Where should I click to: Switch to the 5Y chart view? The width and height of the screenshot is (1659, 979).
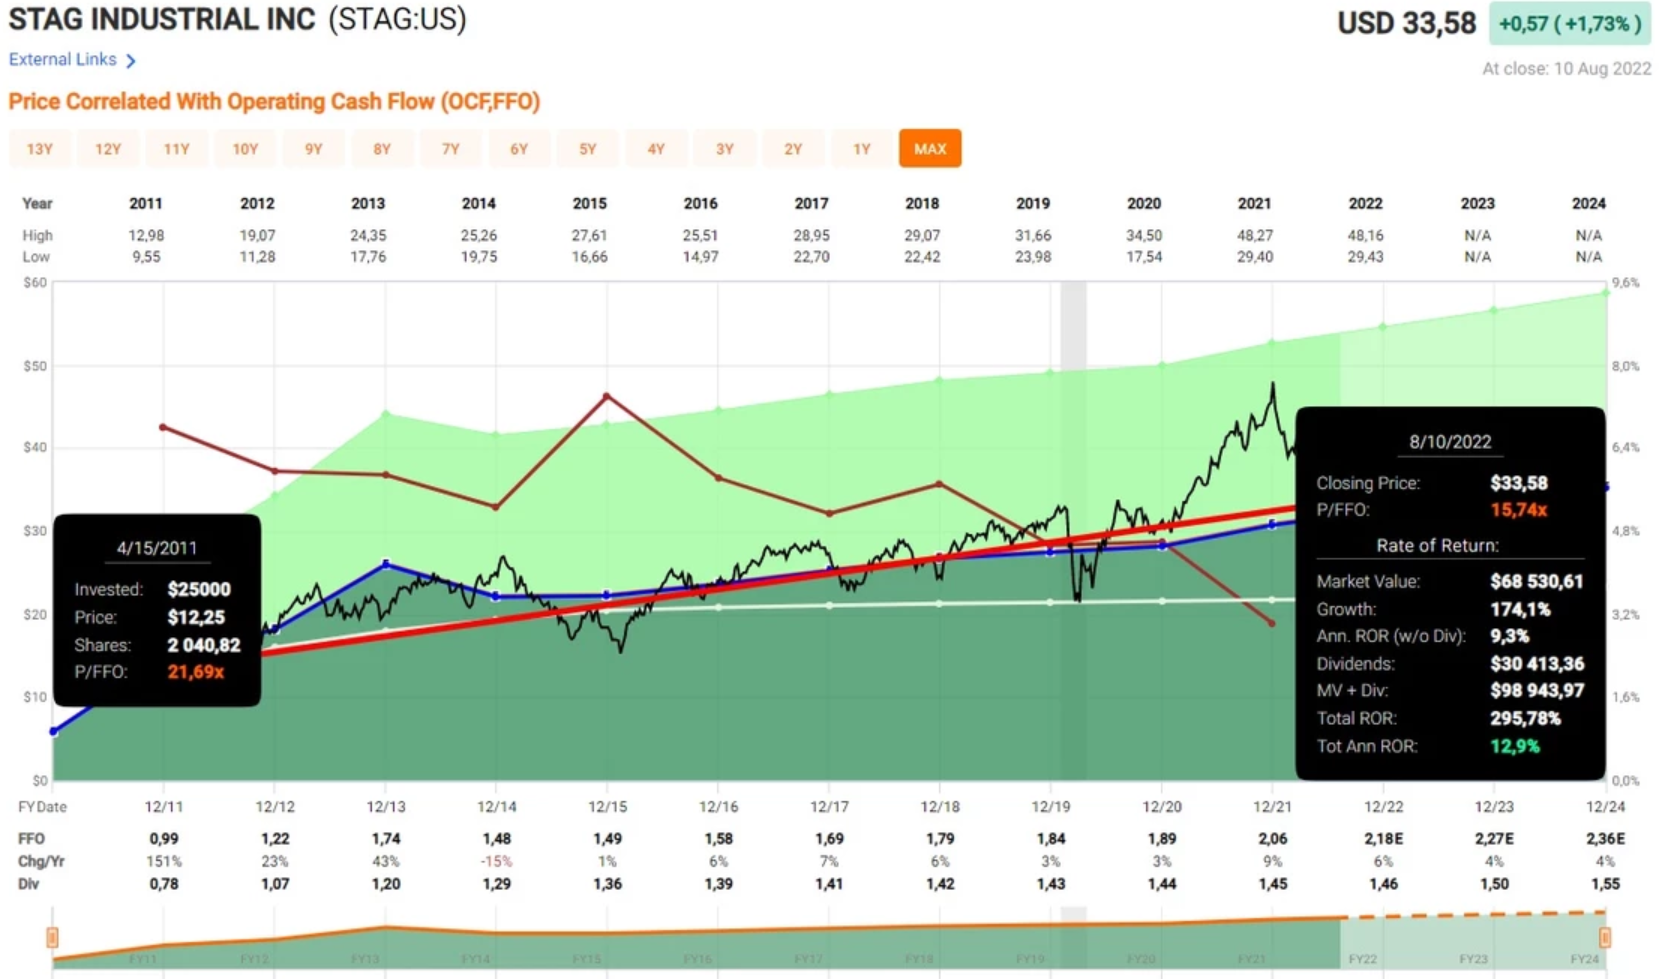pos(588,148)
